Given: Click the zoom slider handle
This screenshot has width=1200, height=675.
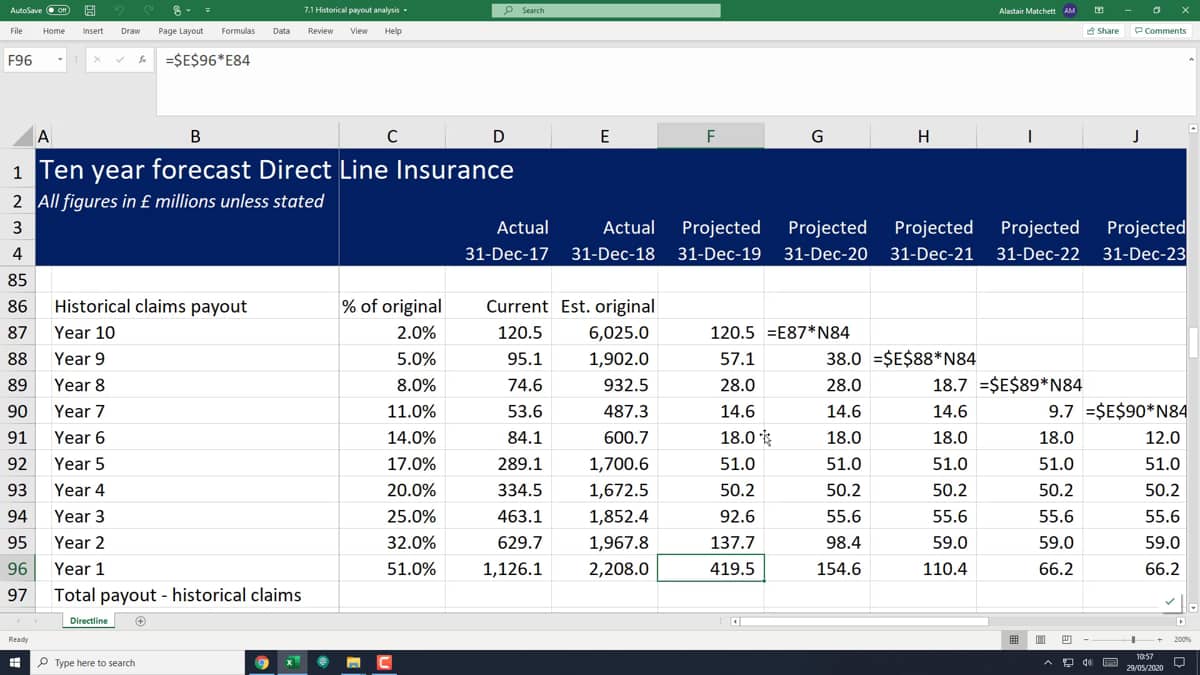Looking at the screenshot, I should [1133, 639].
